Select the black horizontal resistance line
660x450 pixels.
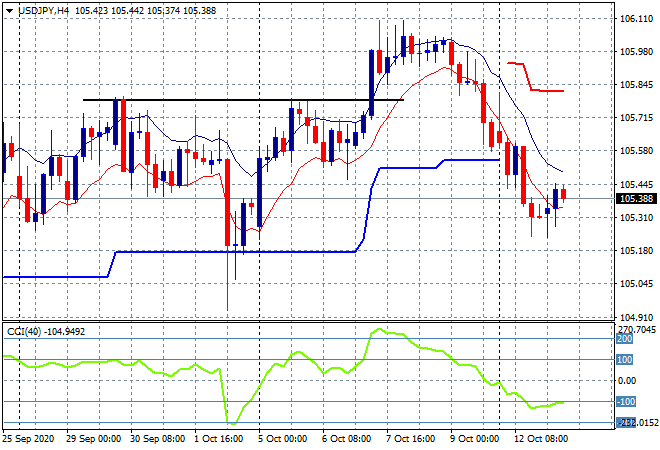click(240, 100)
